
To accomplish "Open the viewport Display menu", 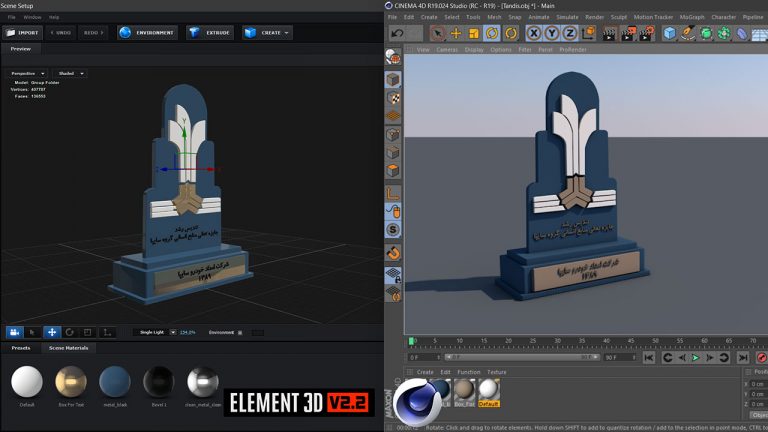I will coord(474,50).
